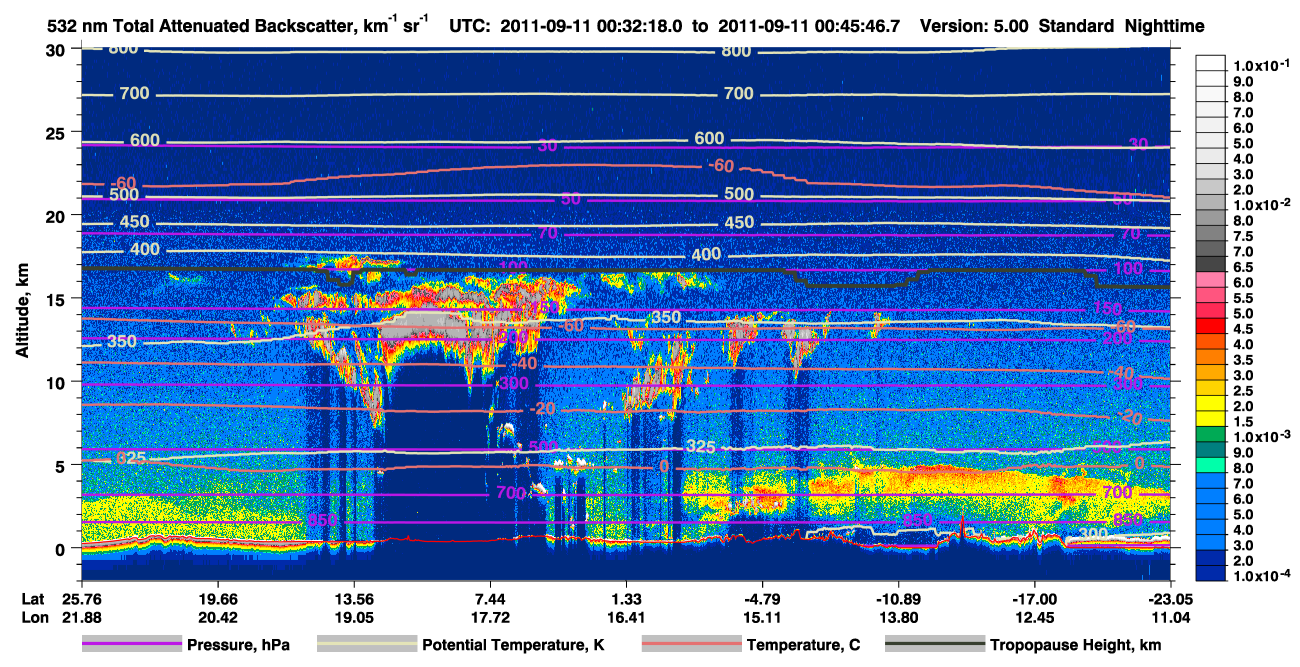Click the purple Pressure legend line swatch
The height and width of the screenshot is (667, 1300).
pos(131,644)
